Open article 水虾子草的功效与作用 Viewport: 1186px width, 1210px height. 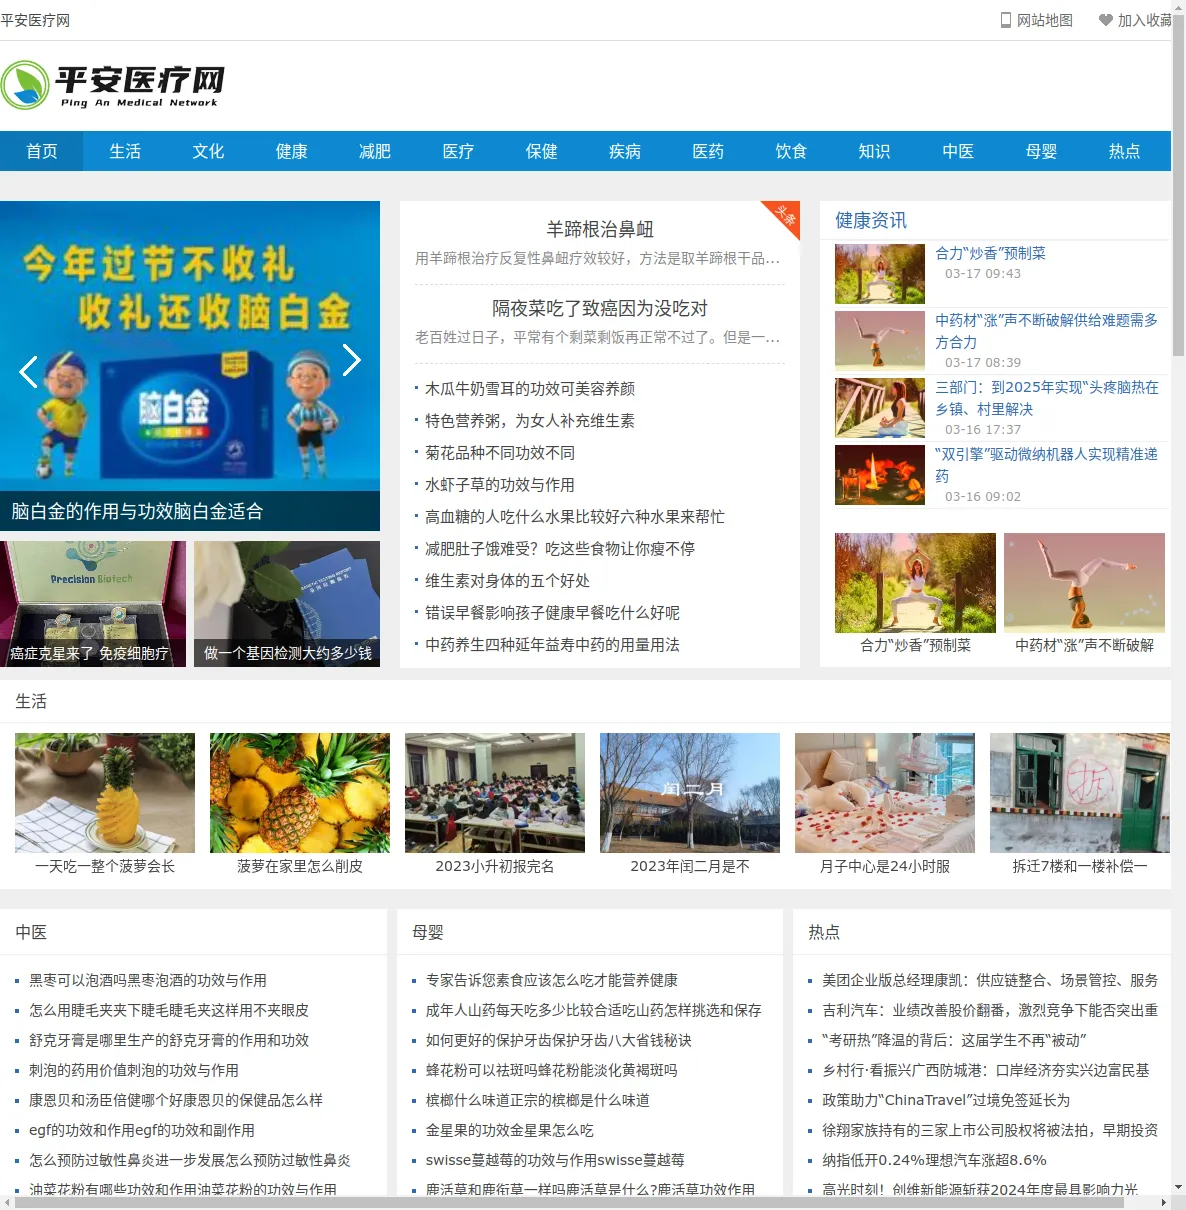pyautogui.click(x=500, y=485)
